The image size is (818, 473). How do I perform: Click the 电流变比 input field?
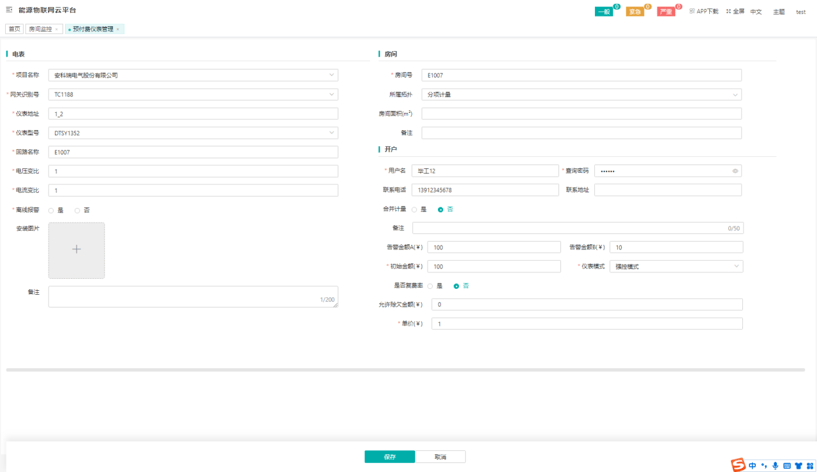click(193, 190)
